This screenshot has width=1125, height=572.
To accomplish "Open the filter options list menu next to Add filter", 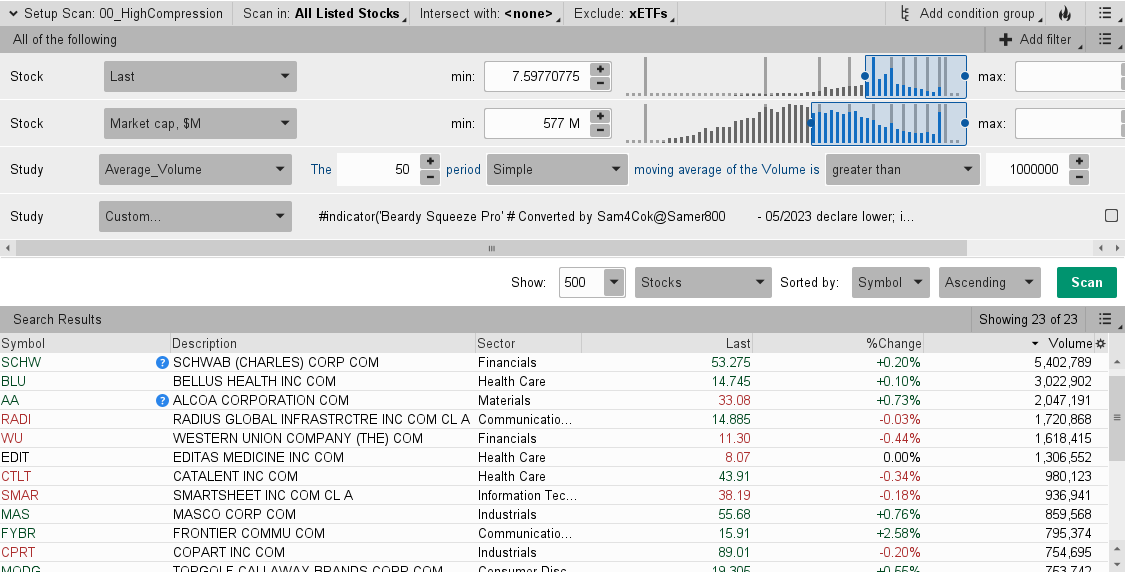I will click(1106, 39).
